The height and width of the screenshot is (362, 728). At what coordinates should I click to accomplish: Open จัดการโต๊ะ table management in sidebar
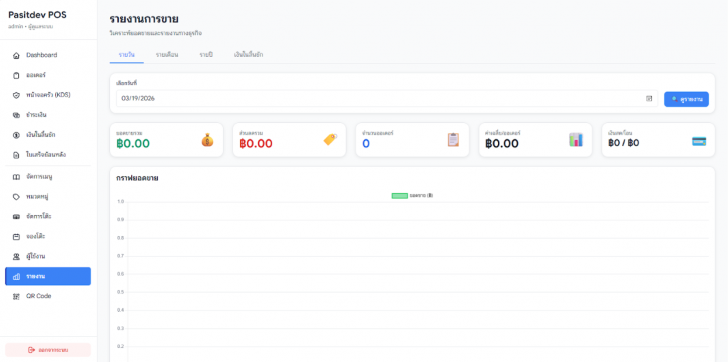pyautogui.click(x=48, y=217)
